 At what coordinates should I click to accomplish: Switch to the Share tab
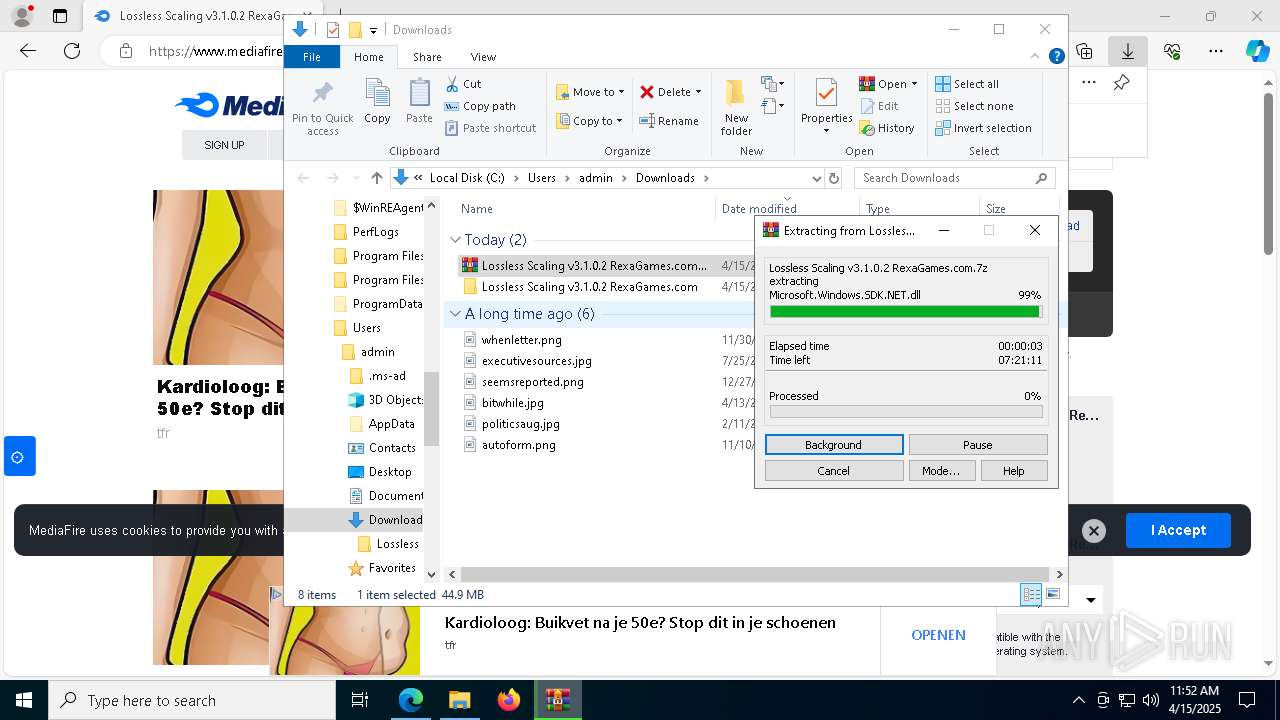[427, 57]
